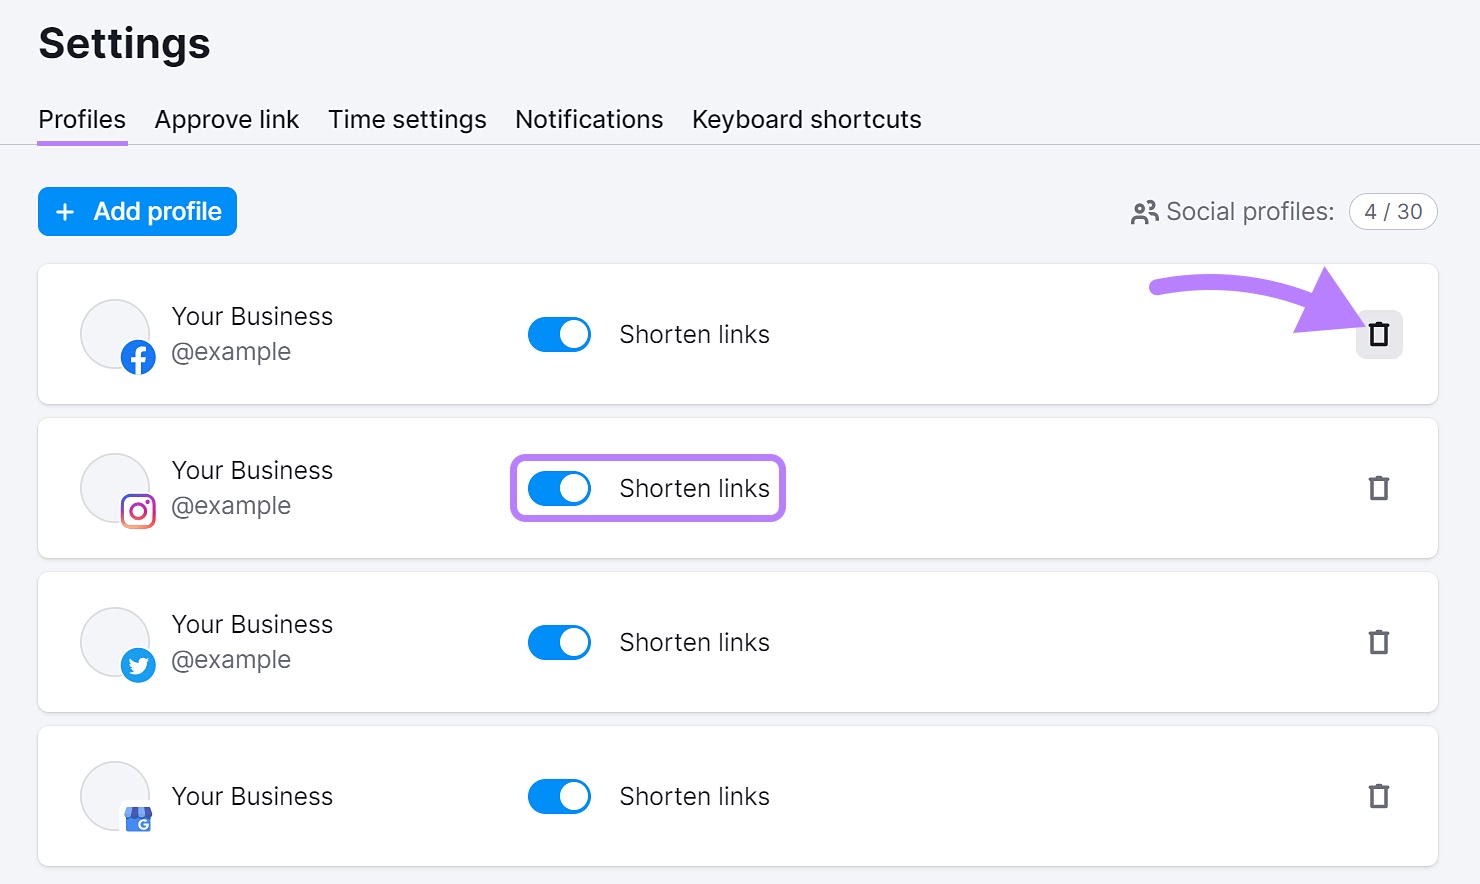Click the Twitter profile icon

tap(139, 664)
